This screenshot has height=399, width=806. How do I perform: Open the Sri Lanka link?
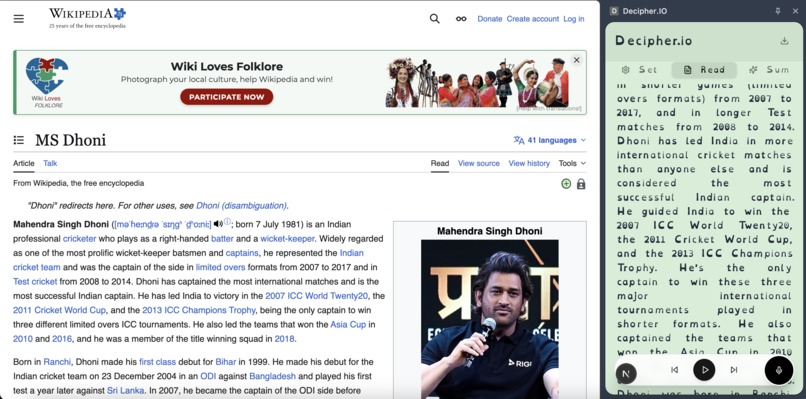(x=126, y=391)
